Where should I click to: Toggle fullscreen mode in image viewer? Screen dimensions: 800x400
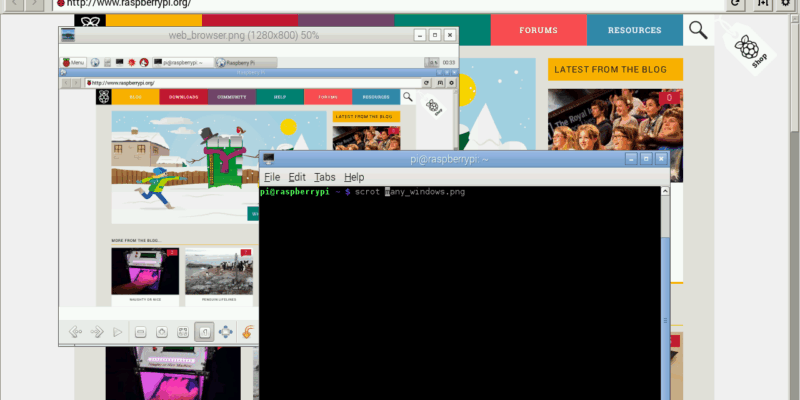point(225,331)
